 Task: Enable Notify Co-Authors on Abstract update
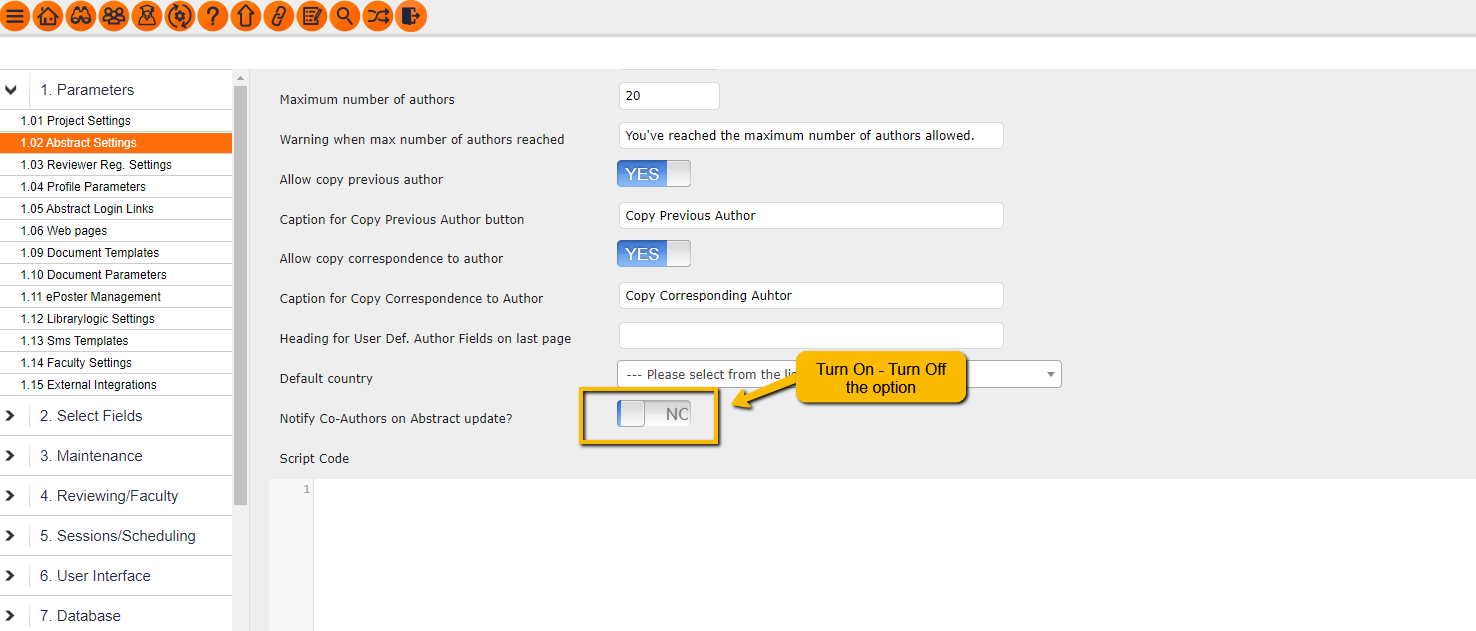(654, 414)
